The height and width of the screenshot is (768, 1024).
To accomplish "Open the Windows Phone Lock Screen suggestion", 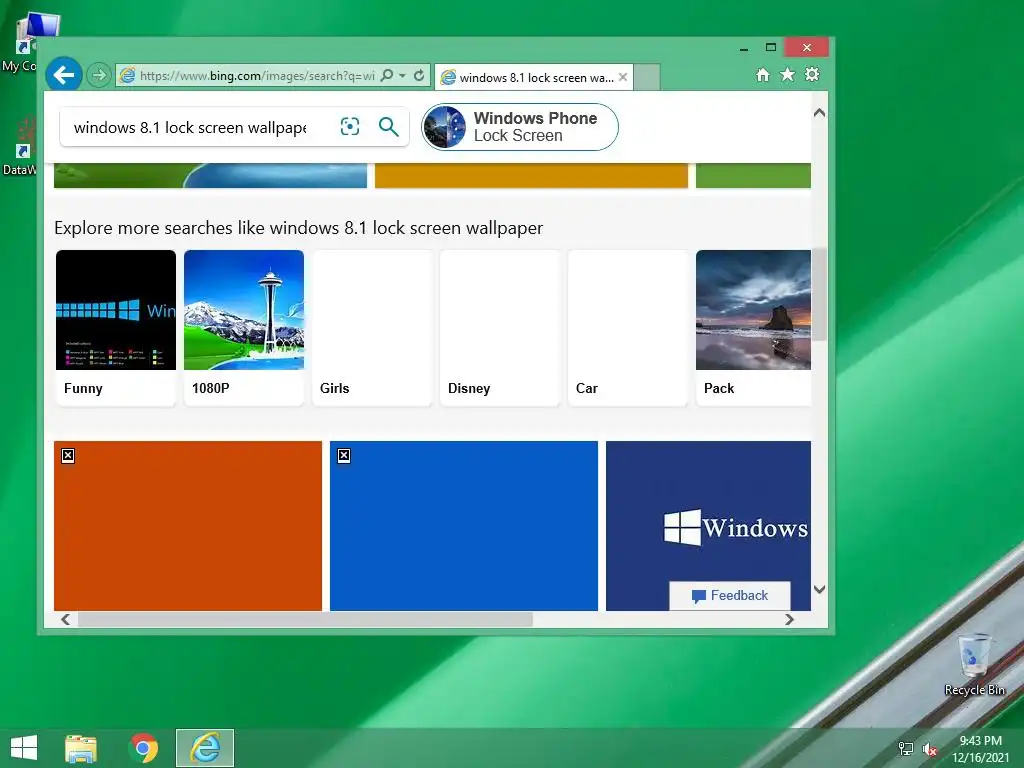I will [x=520, y=127].
